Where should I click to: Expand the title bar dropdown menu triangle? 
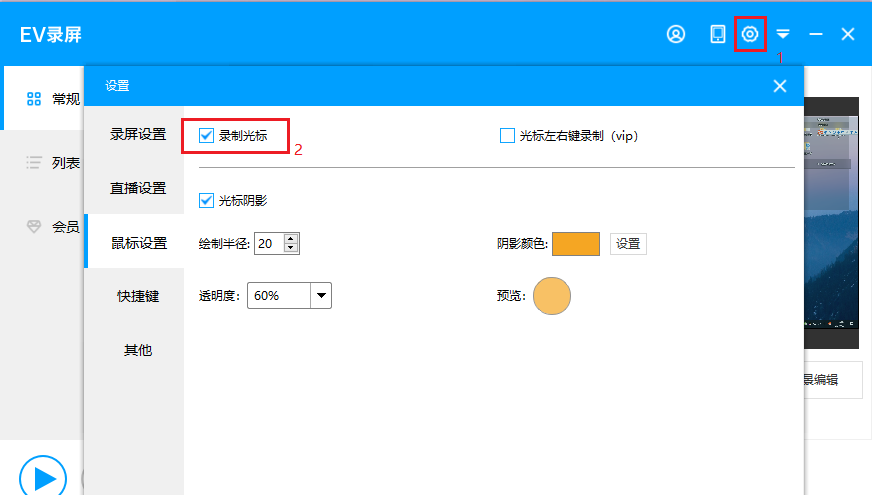(x=783, y=34)
